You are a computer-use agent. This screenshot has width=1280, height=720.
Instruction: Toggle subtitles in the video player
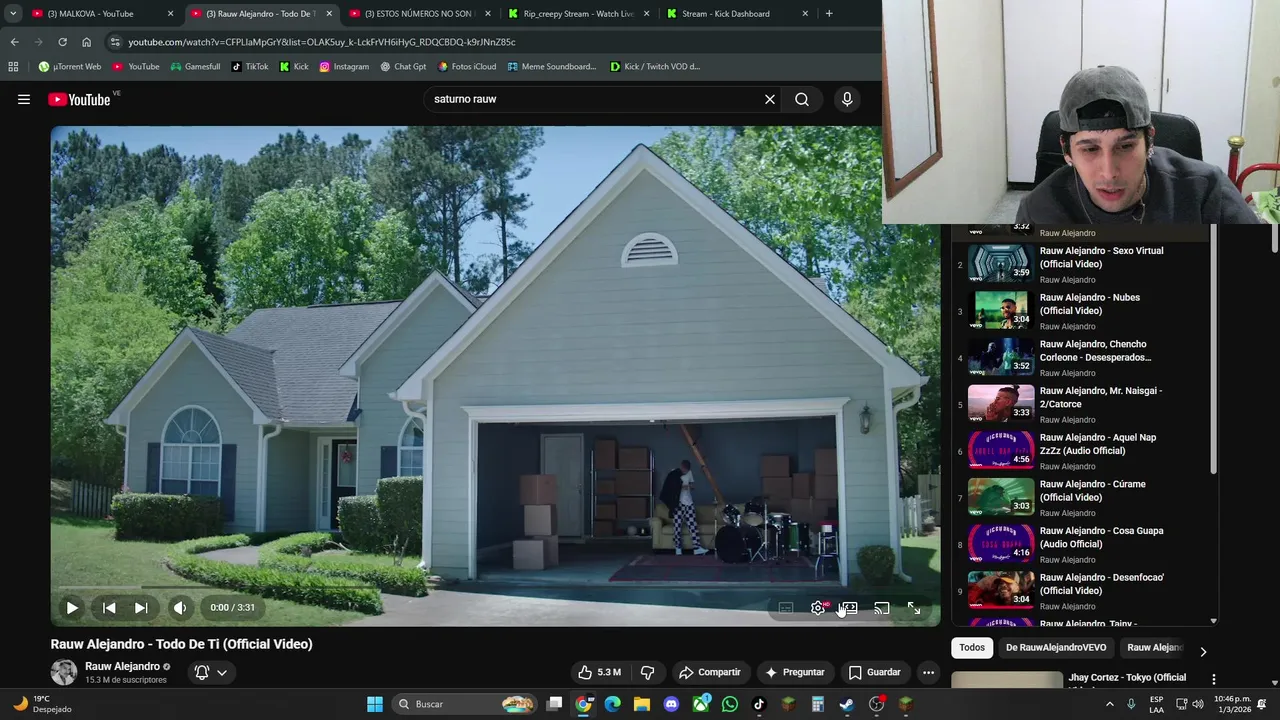pyautogui.click(x=786, y=608)
